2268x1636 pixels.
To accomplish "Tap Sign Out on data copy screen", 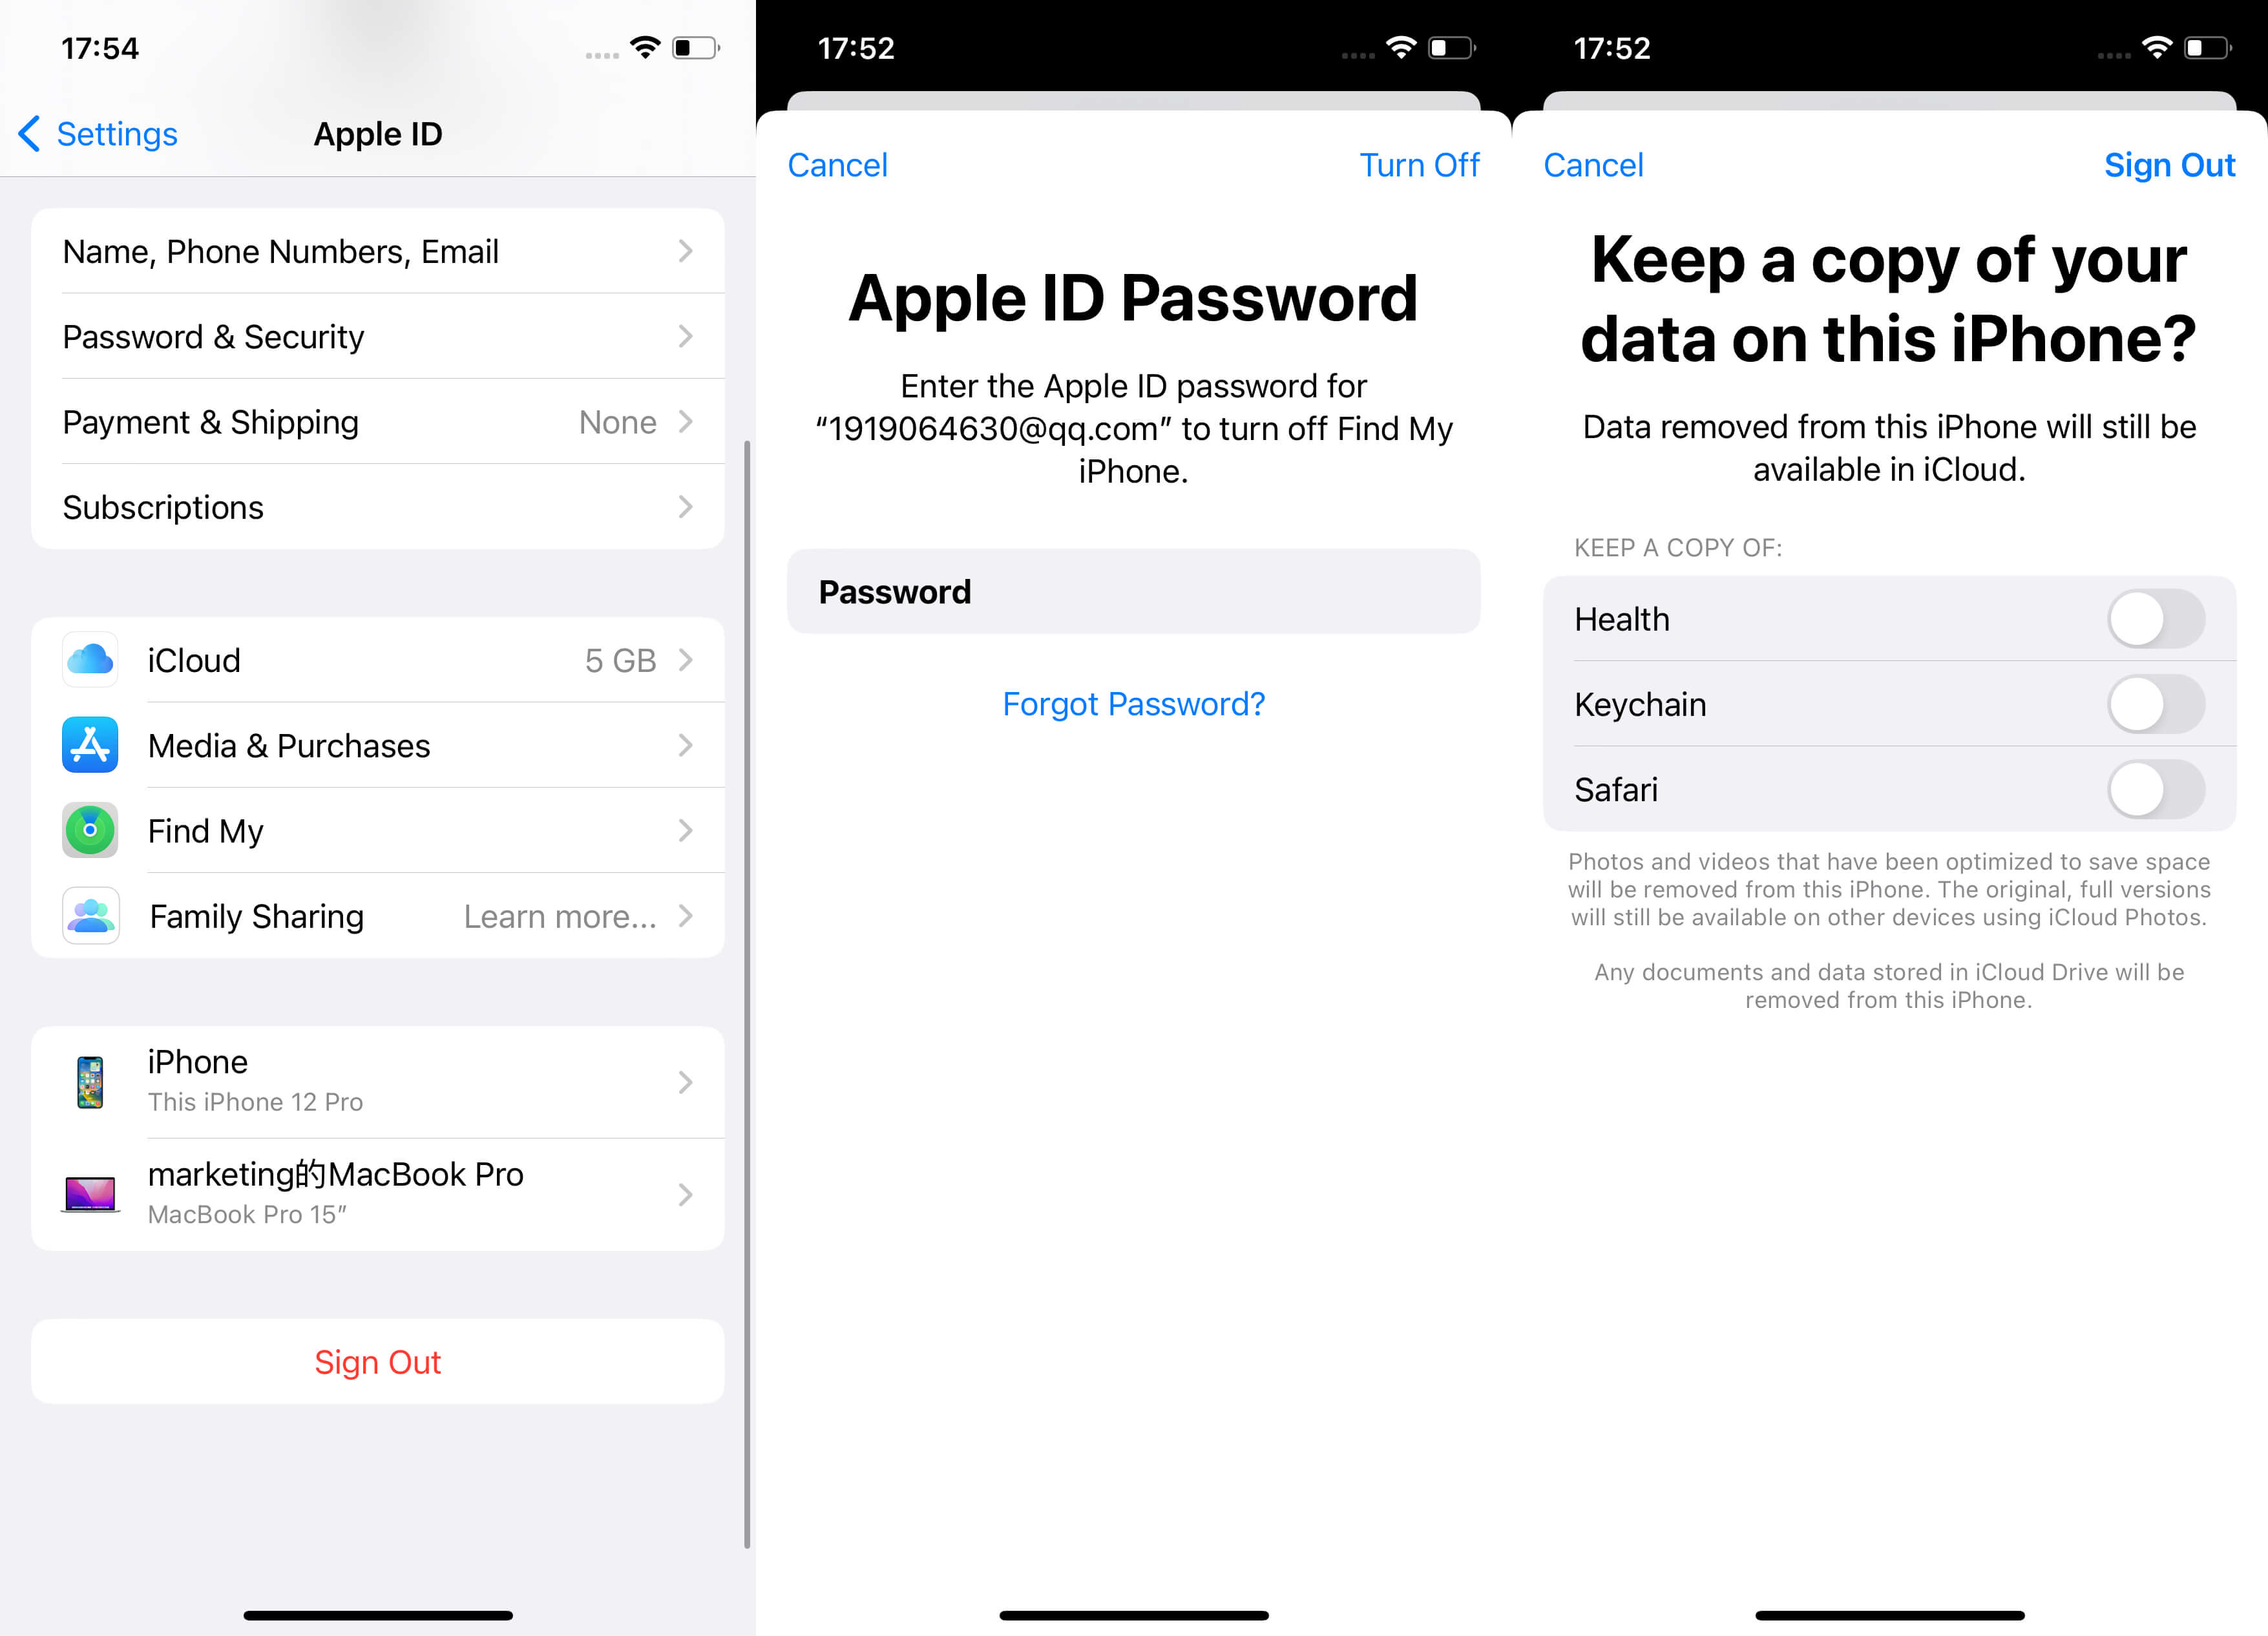I will point(2168,162).
